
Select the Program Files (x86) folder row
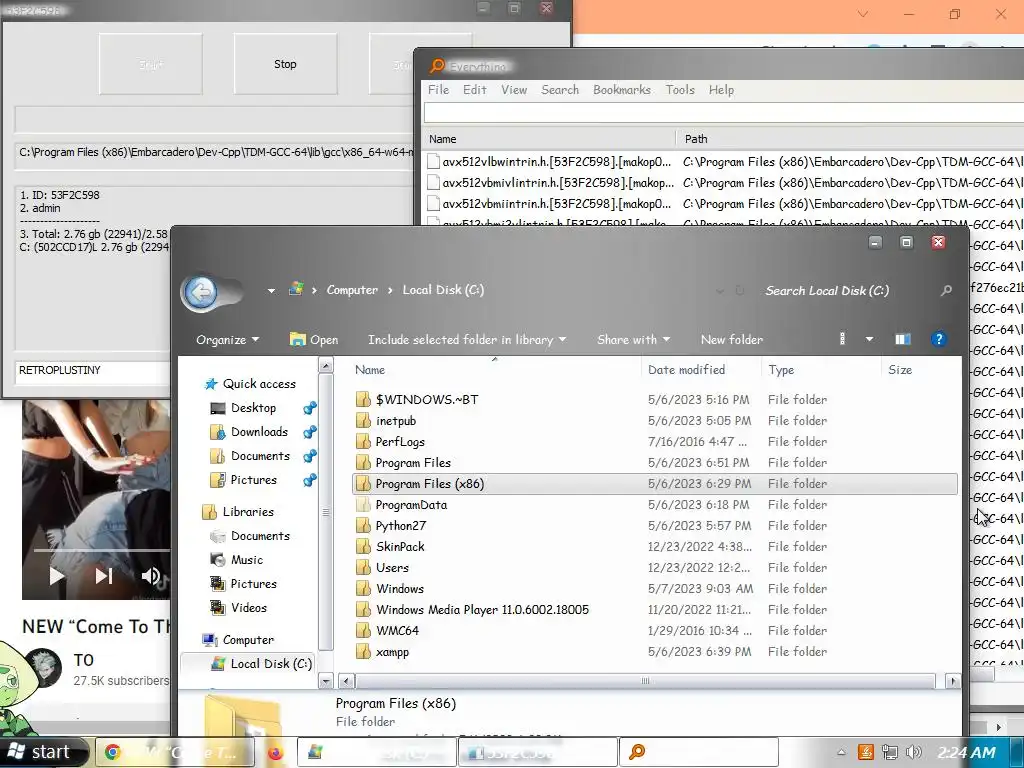click(655, 483)
